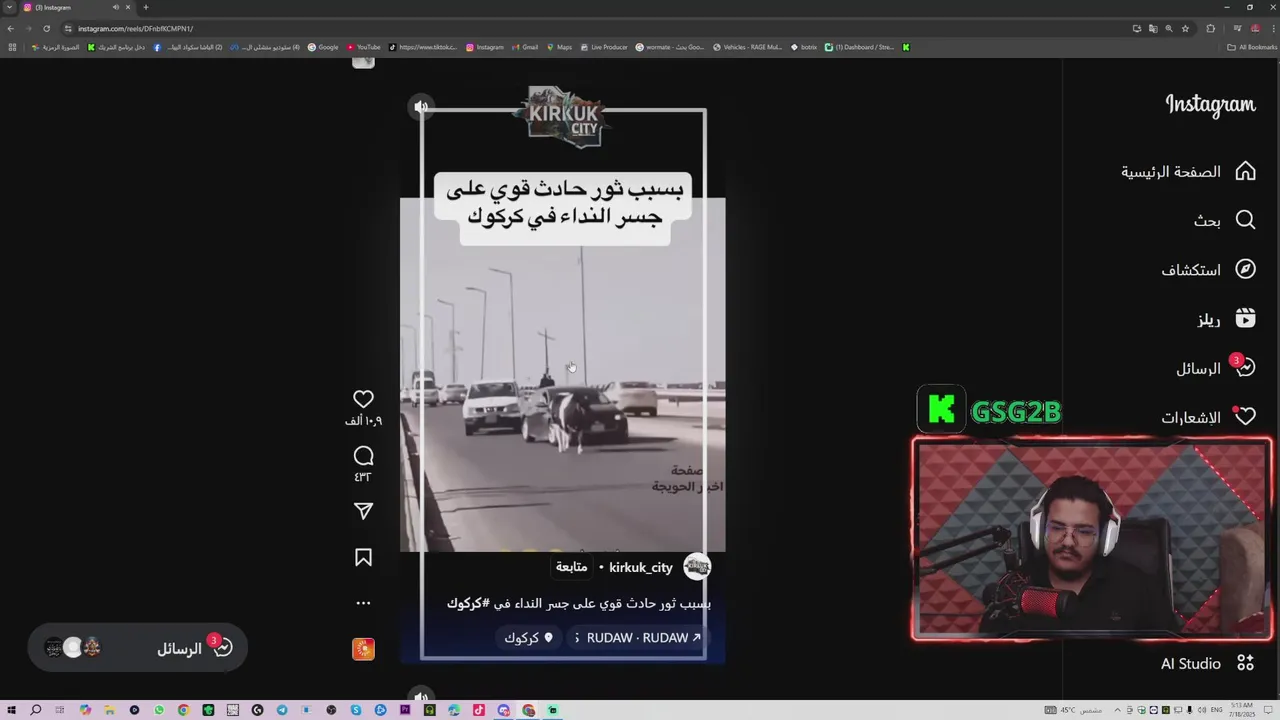The width and height of the screenshot is (1280, 720).
Task: Bookmark this page with the star
Action: click(1185, 28)
